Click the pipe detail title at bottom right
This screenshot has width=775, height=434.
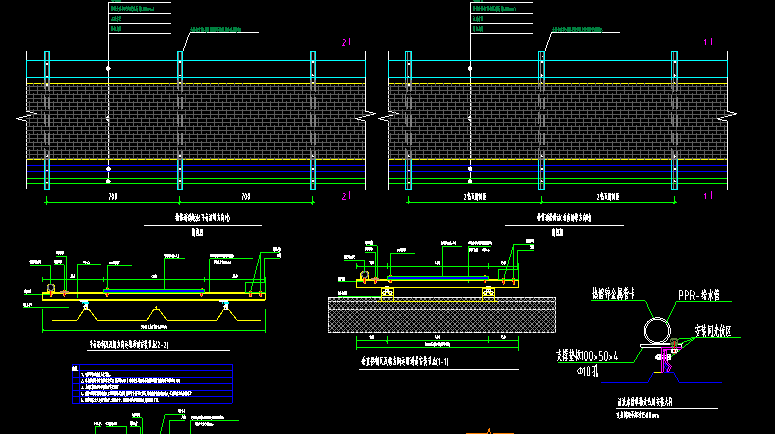643,402
